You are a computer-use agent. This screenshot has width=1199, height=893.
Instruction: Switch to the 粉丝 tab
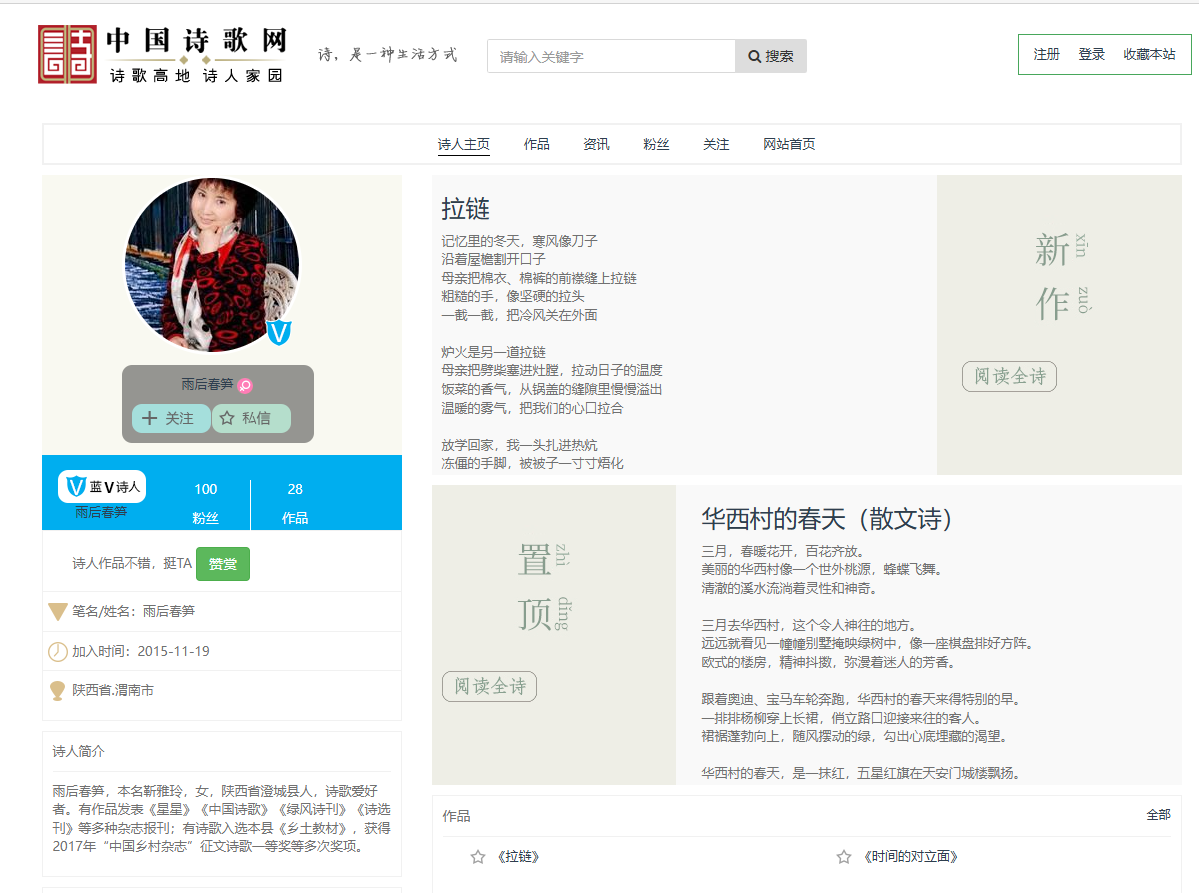[656, 144]
